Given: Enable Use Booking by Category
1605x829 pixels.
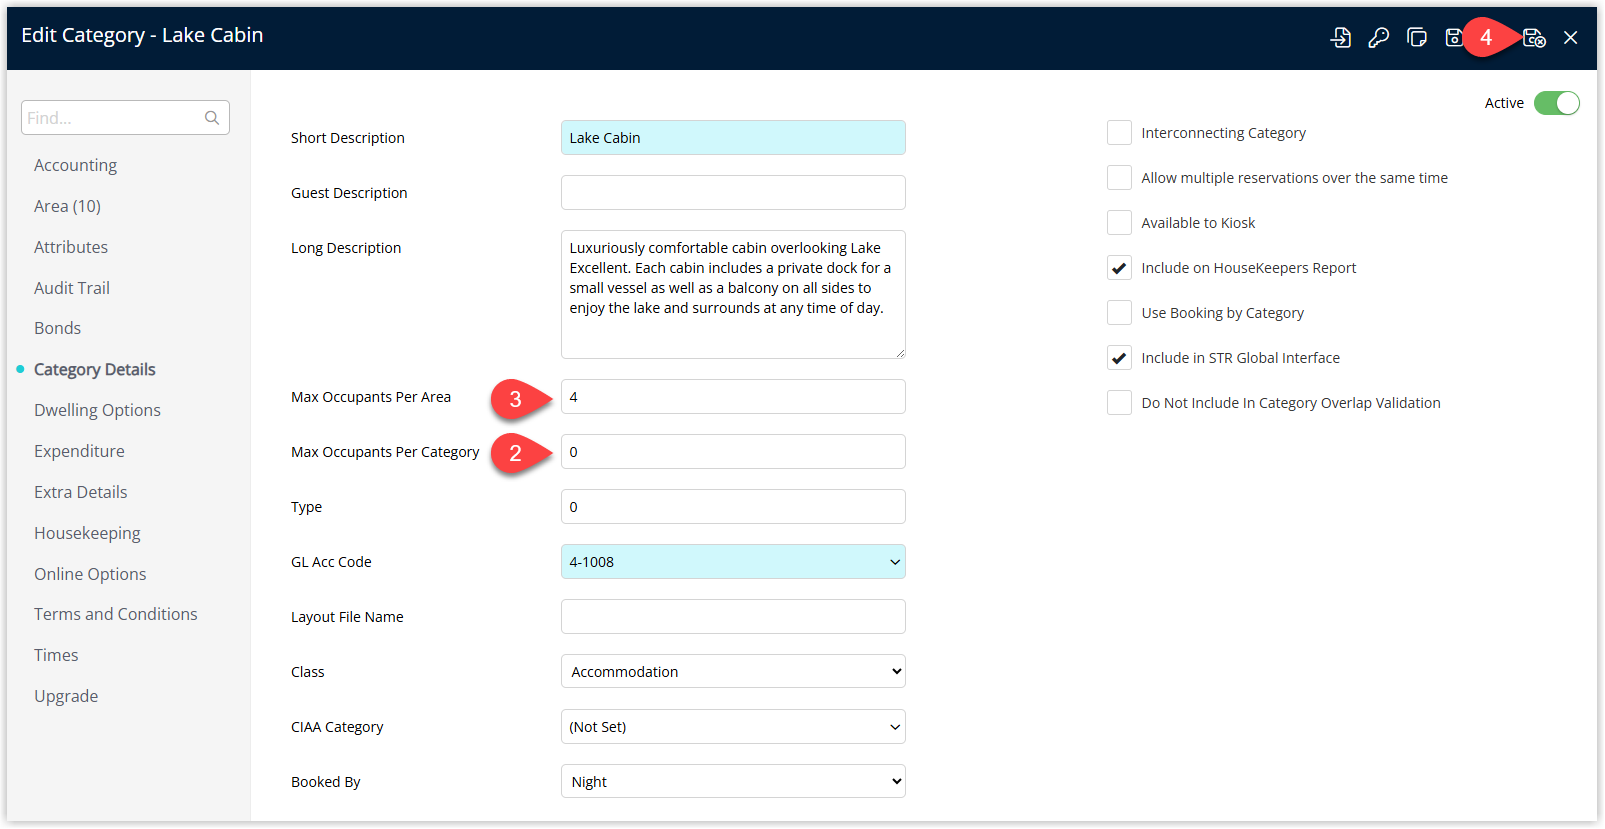Looking at the screenshot, I should coord(1119,313).
